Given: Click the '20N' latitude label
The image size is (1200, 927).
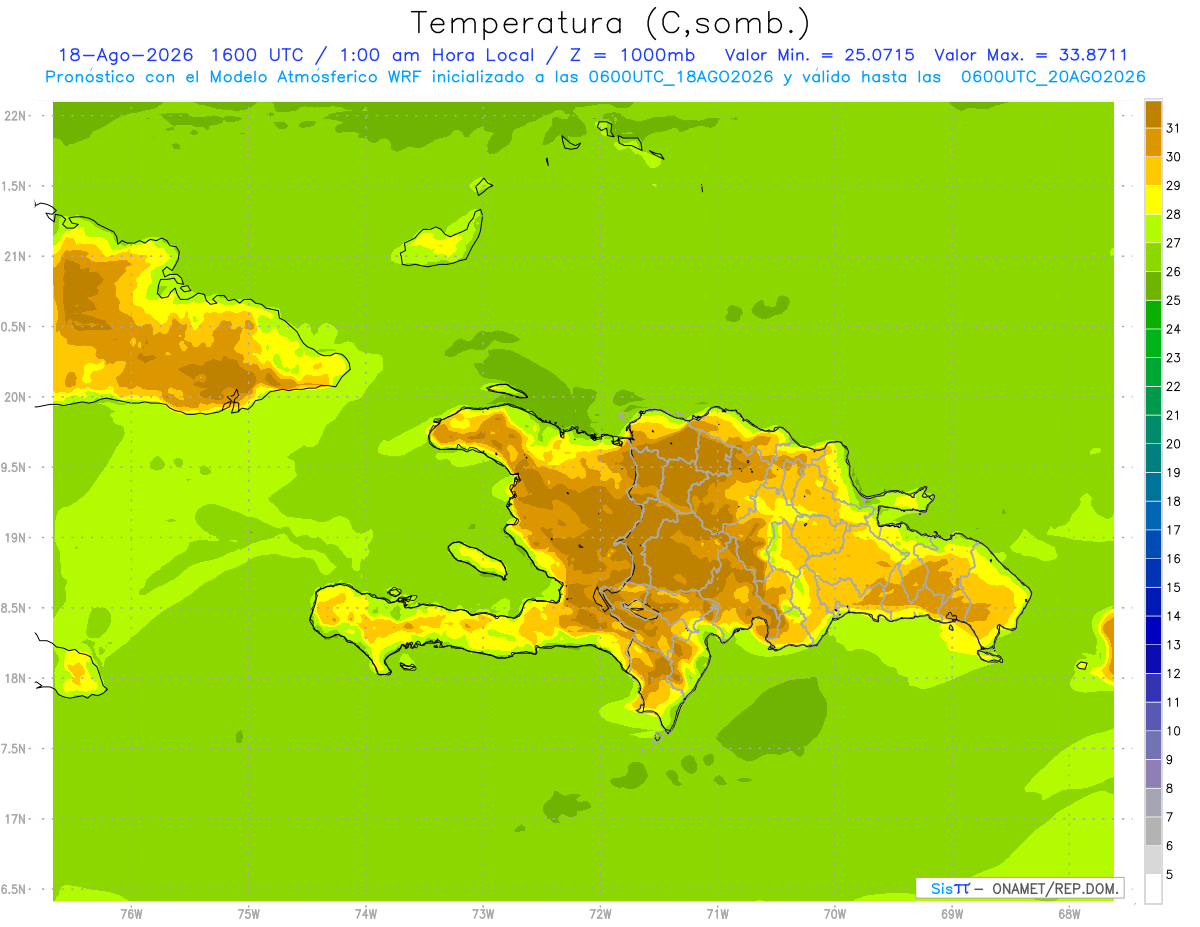Looking at the screenshot, I should pyautogui.click(x=15, y=397).
